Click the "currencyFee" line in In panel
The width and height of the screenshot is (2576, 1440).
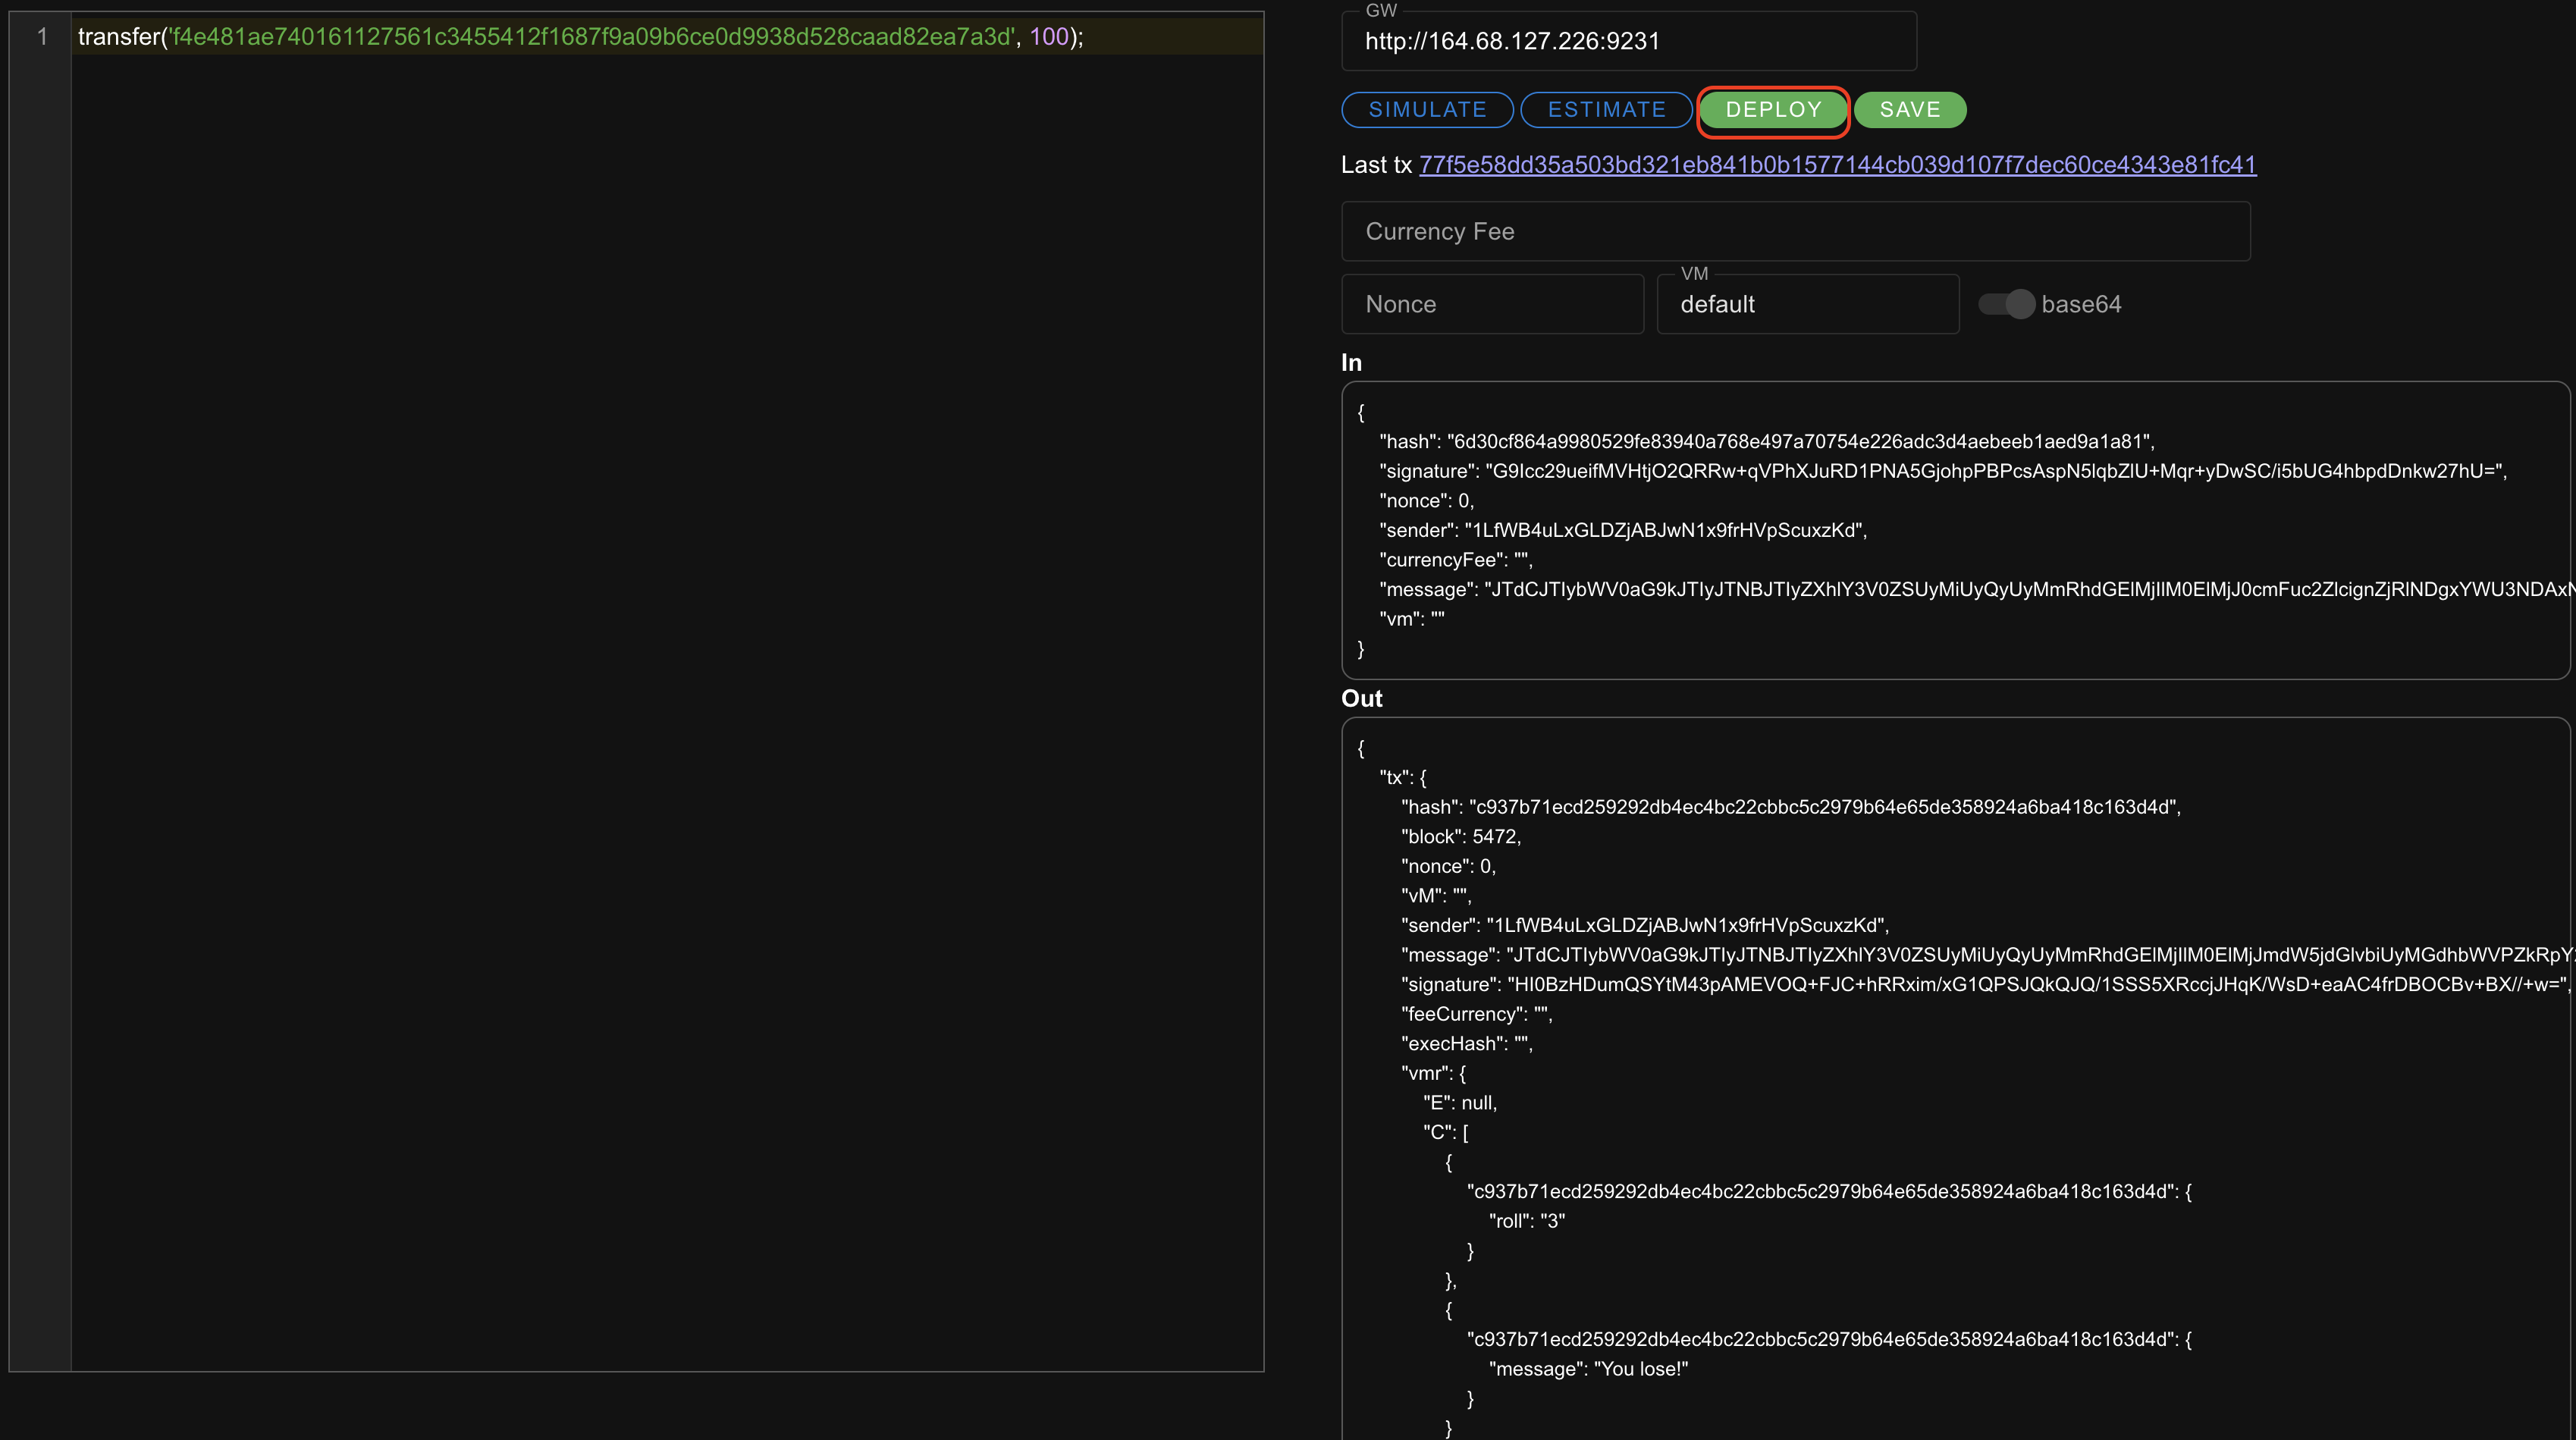tap(1455, 560)
